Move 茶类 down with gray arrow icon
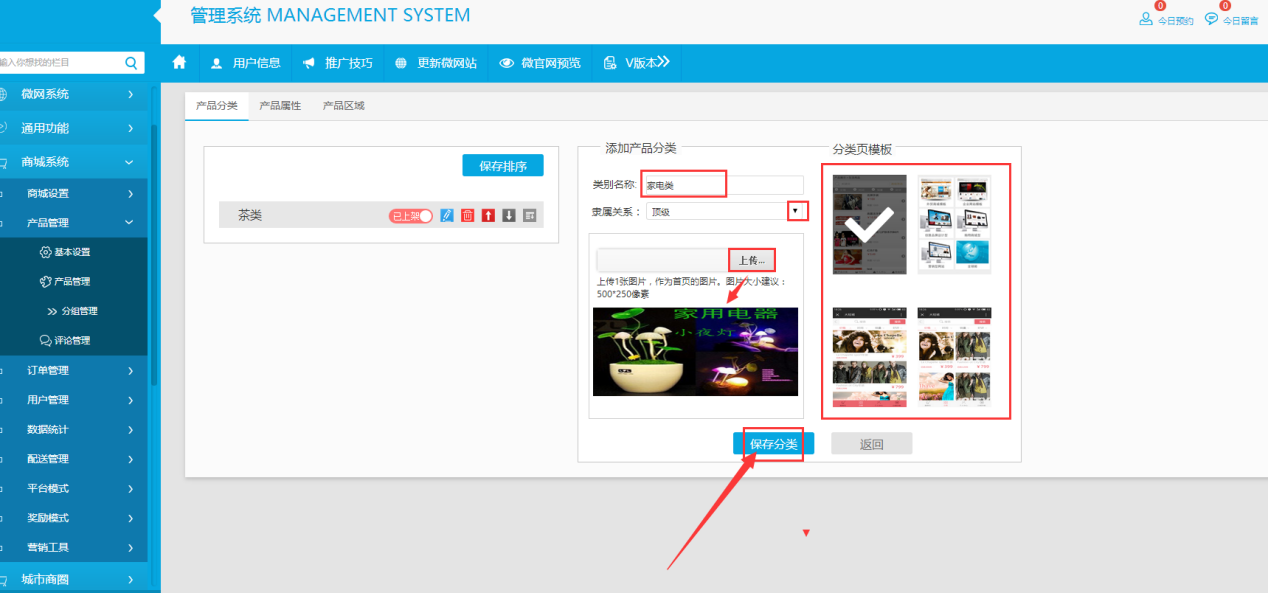Image resolution: width=1268 pixels, height=593 pixels. (x=509, y=215)
